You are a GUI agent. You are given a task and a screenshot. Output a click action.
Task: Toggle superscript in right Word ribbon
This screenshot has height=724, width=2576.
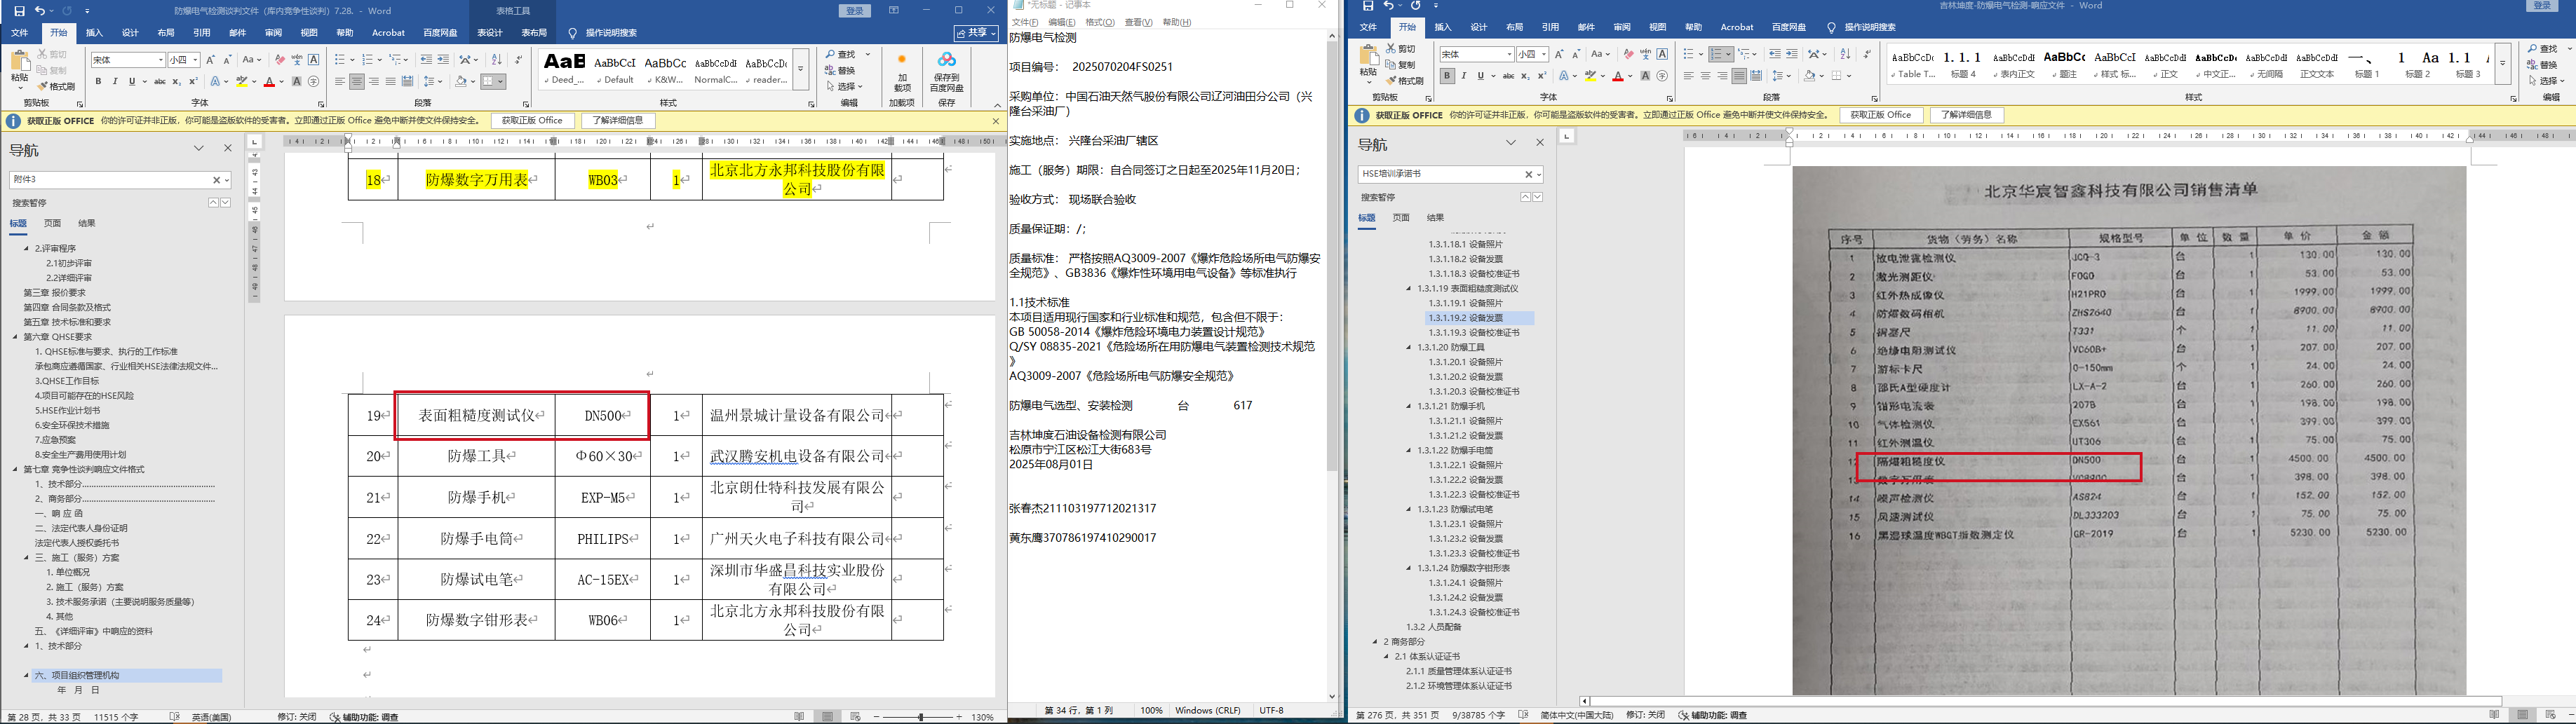1541,76
